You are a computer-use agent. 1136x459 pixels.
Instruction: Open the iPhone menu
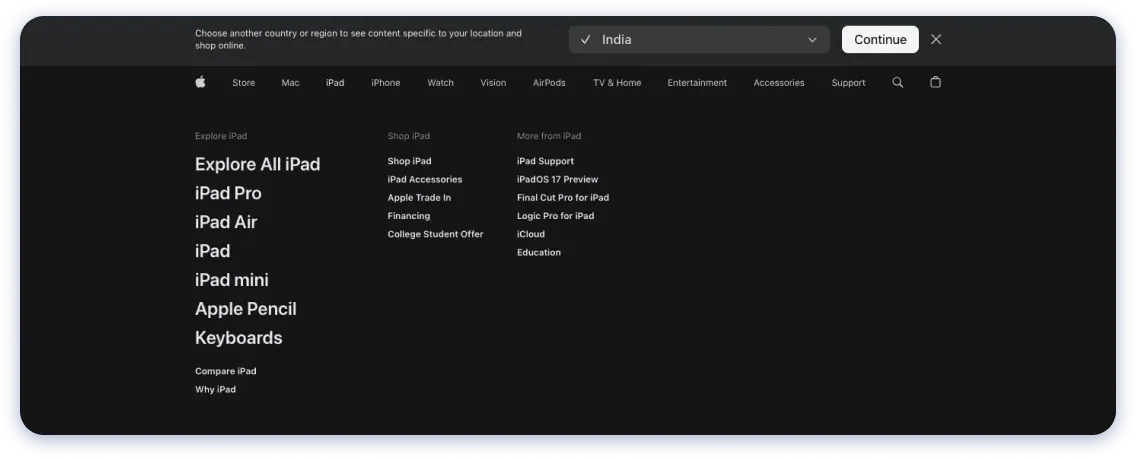pos(385,83)
